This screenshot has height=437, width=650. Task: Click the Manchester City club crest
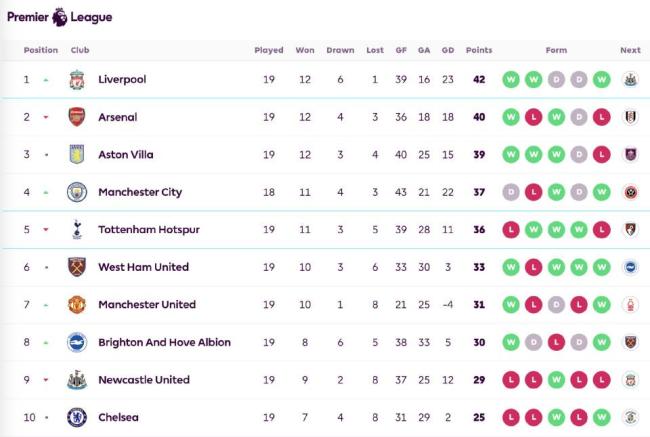point(77,192)
